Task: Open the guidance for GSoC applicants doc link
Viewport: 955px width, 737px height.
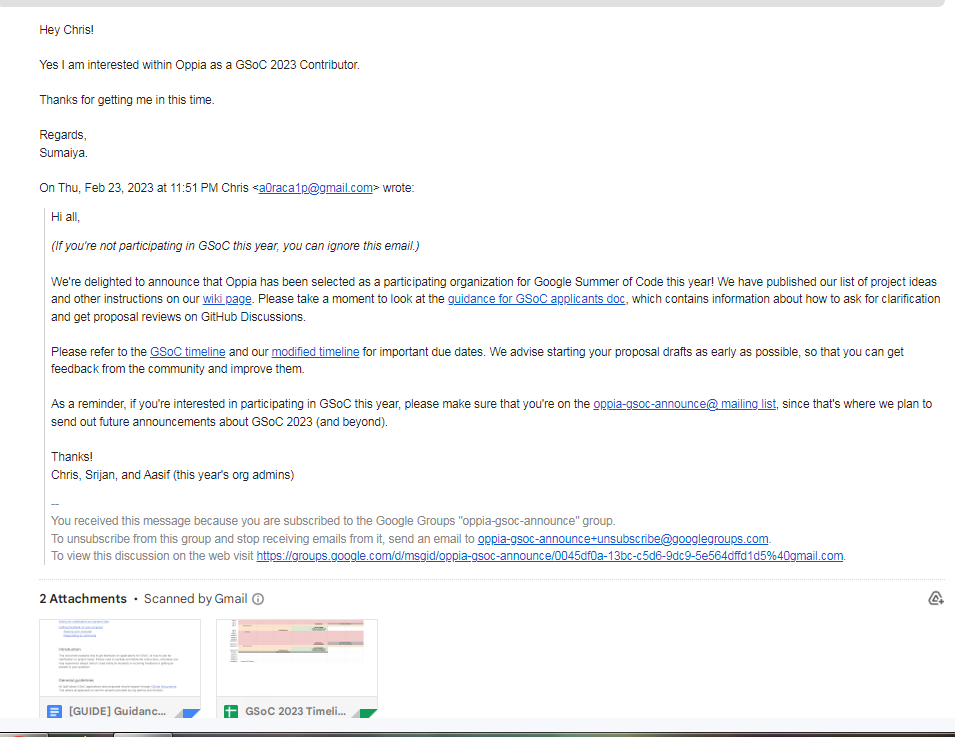Action: [x=537, y=298]
